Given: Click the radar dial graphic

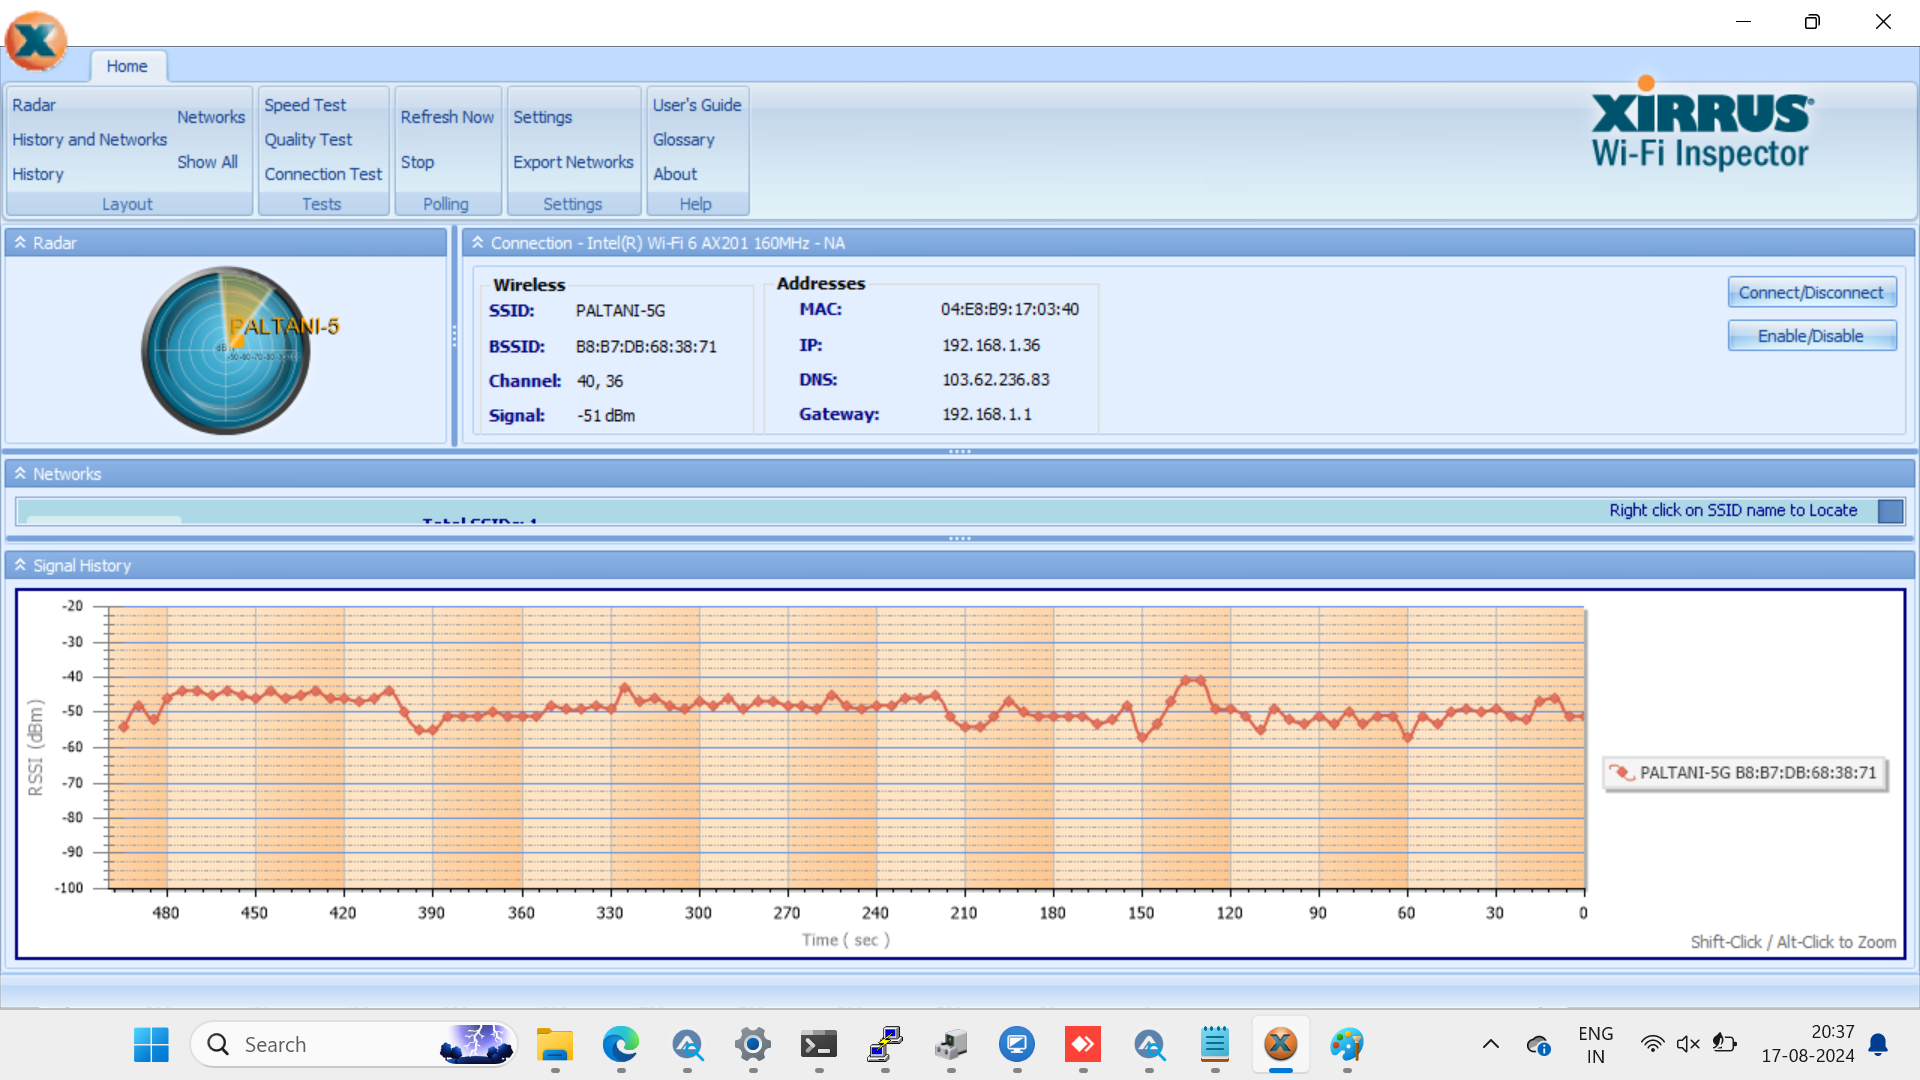Looking at the screenshot, I should pyautogui.click(x=226, y=350).
